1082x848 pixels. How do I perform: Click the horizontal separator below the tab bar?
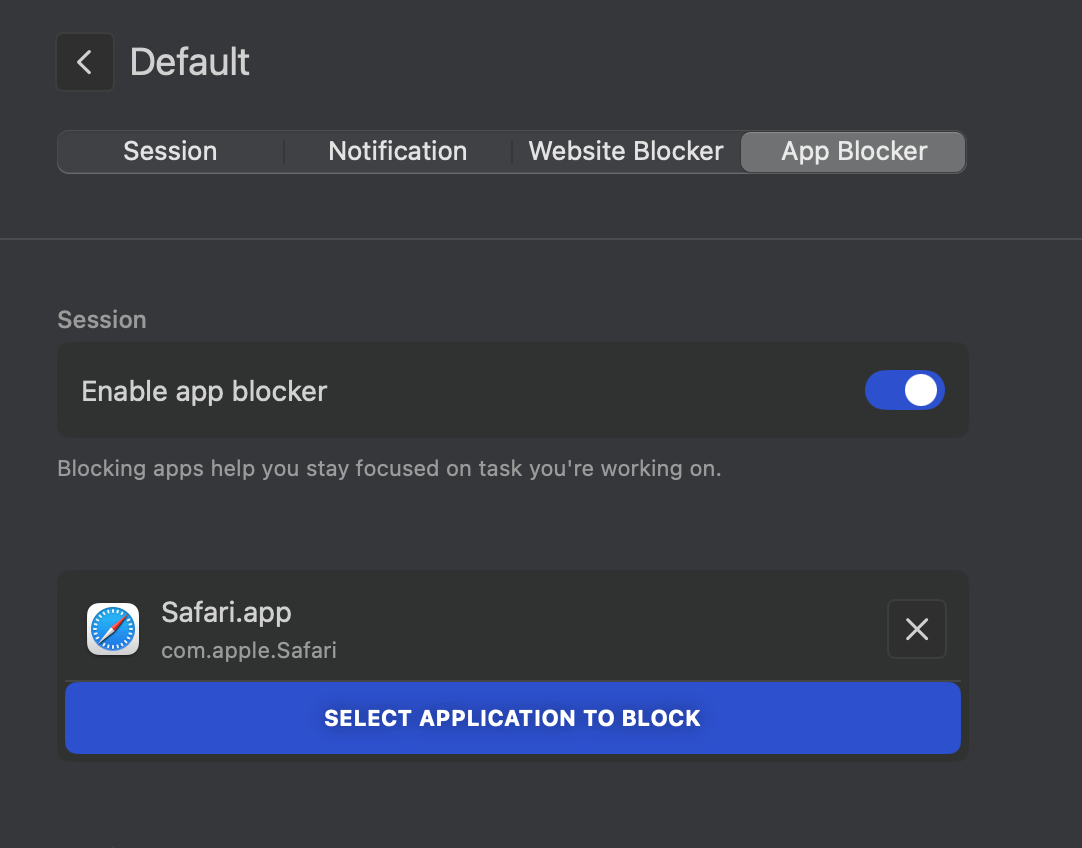[540, 239]
